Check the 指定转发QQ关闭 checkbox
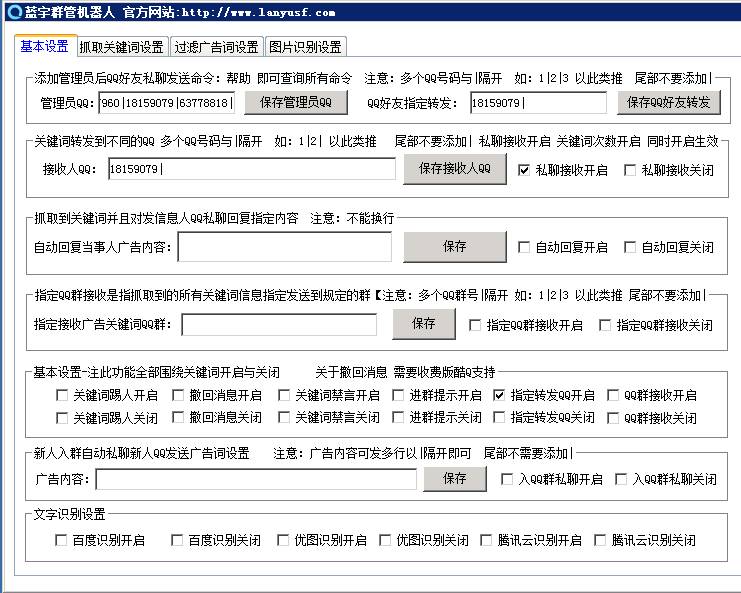The image size is (741, 593). pyautogui.click(x=499, y=417)
